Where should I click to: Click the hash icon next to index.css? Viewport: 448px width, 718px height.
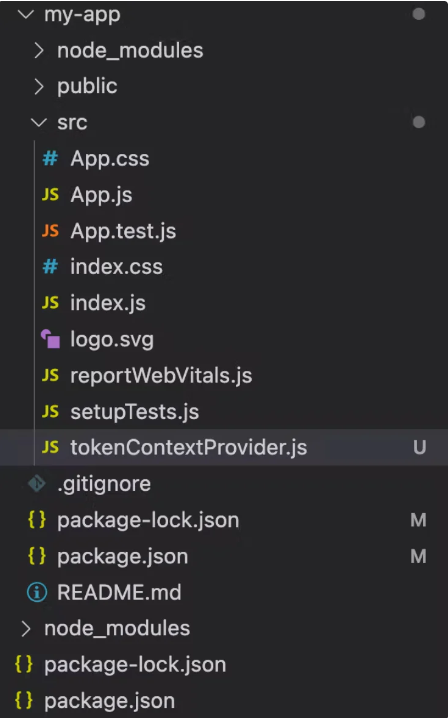click(x=50, y=267)
